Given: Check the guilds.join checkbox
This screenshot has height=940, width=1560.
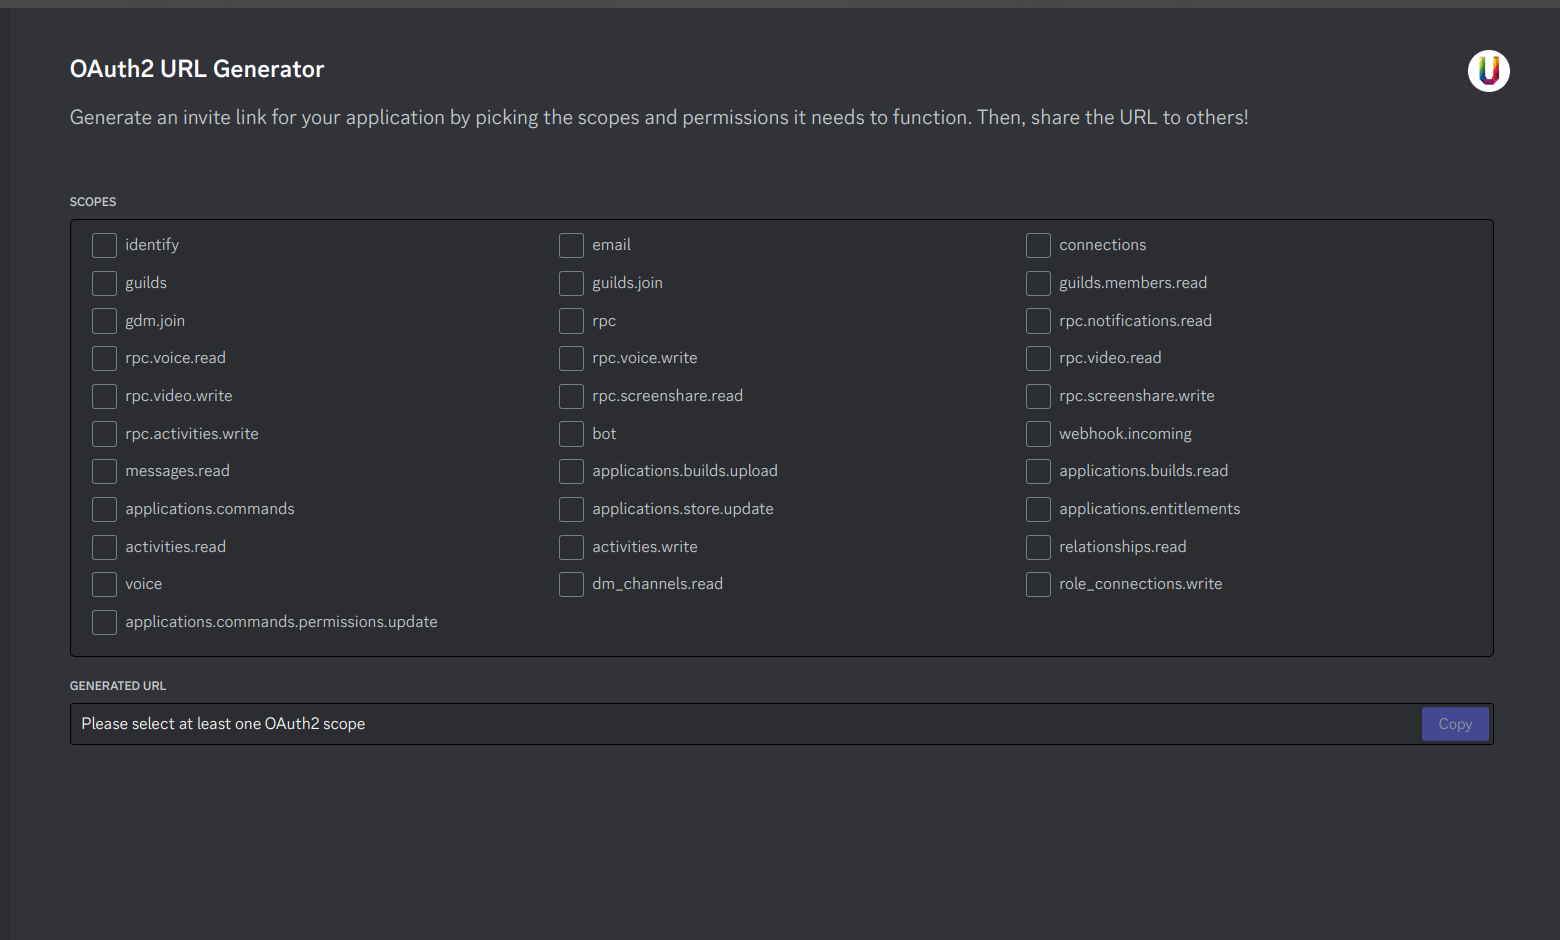Looking at the screenshot, I should click(x=571, y=283).
